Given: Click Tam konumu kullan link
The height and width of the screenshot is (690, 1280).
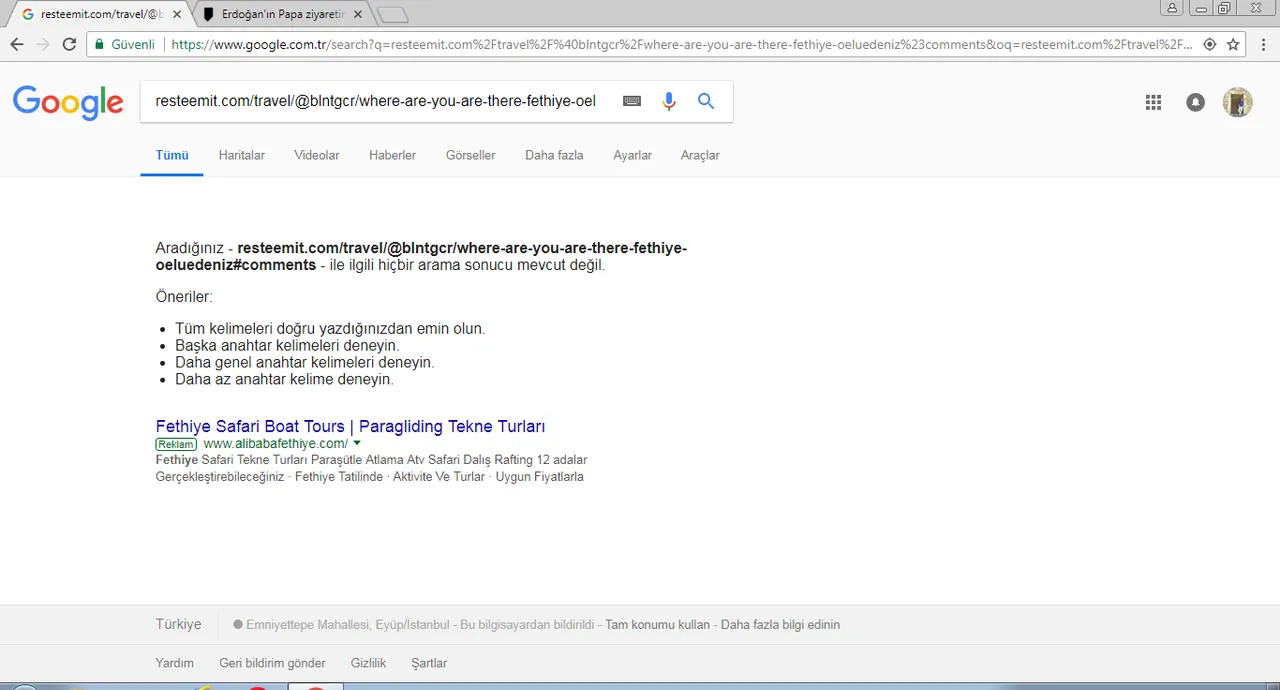Looking at the screenshot, I should pos(657,625).
